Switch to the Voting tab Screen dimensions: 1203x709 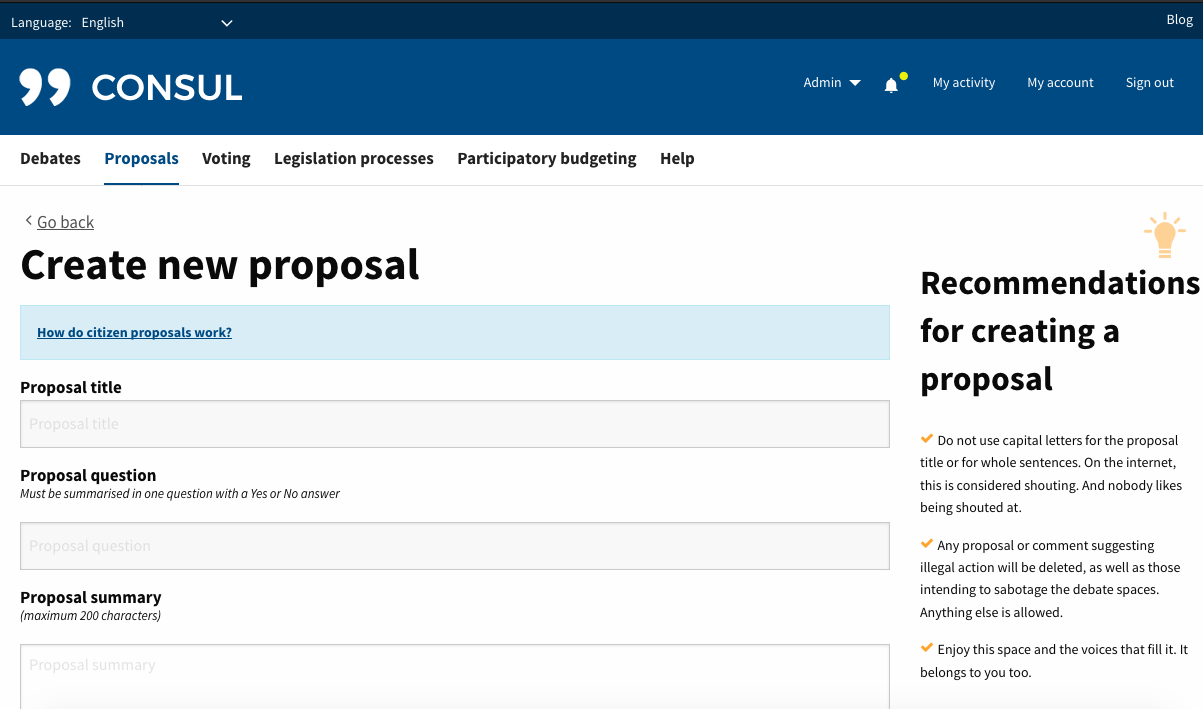[226, 158]
